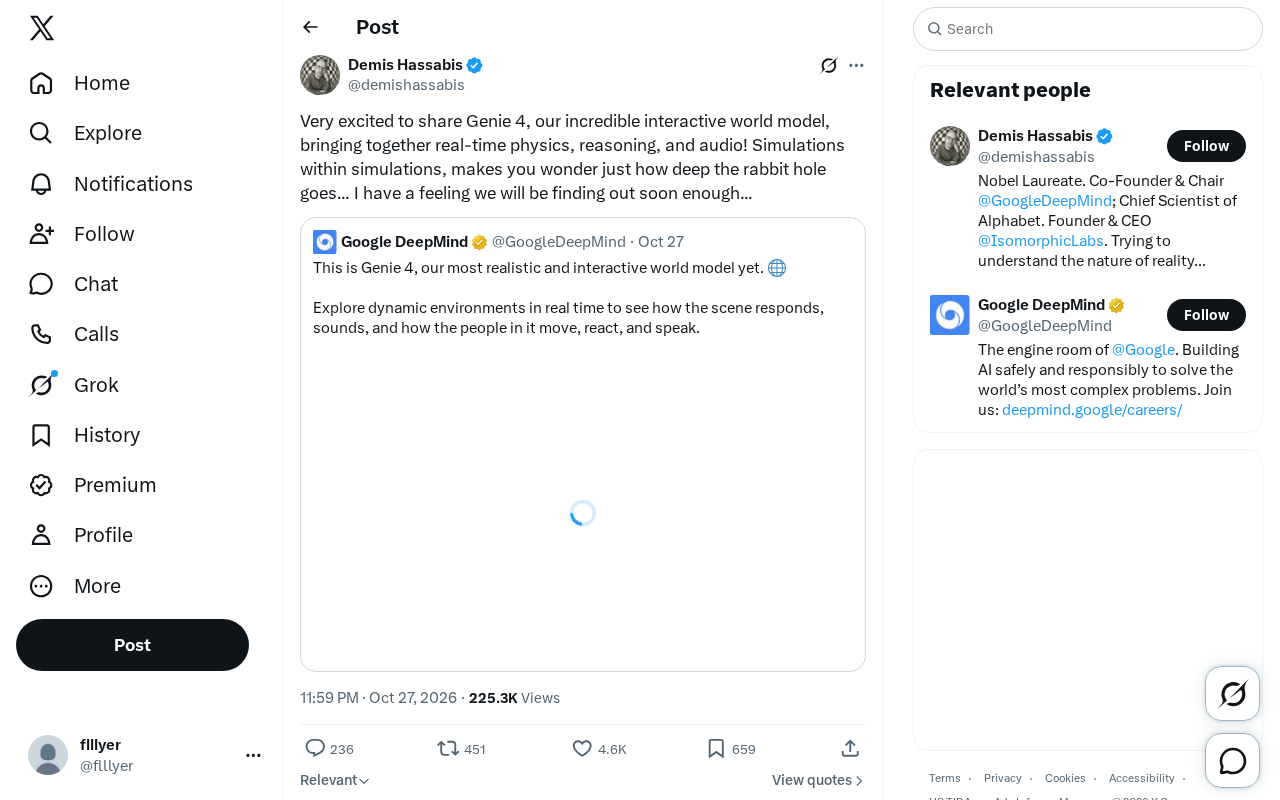This screenshot has height=800, width=1280.
Task: Open account menu dots next to flllyer
Action: click(253, 755)
